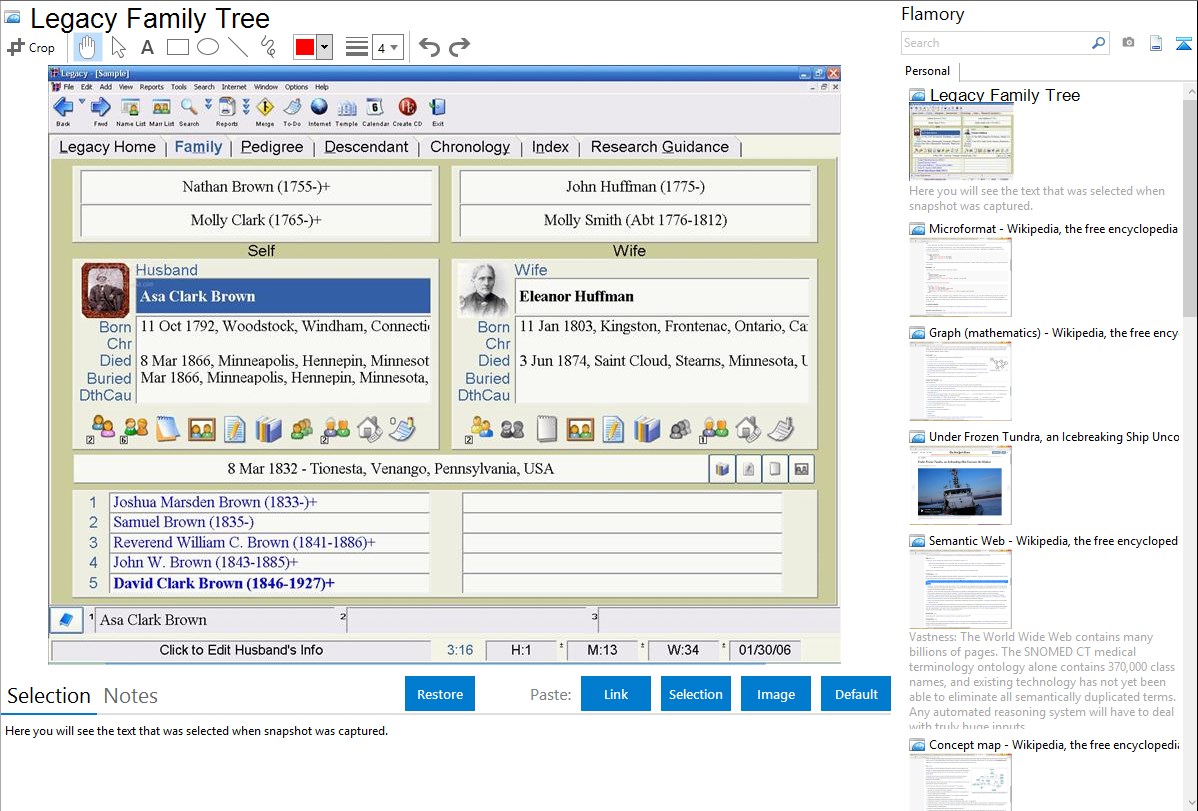Click the Nathan Brown (1755-)+ parent box
1198x811 pixels.
click(x=256, y=187)
